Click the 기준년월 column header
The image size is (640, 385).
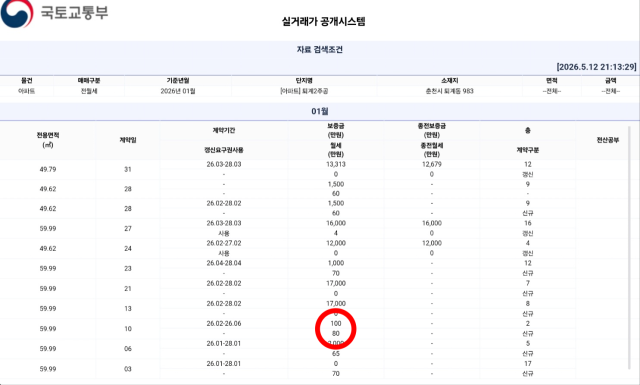pyautogui.click(x=178, y=81)
